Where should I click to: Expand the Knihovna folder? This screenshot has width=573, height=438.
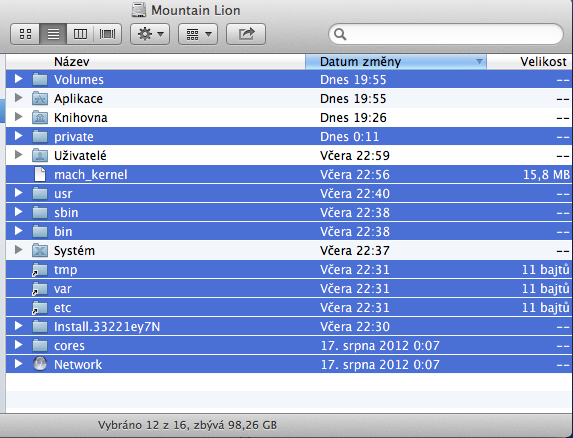[18, 117]
